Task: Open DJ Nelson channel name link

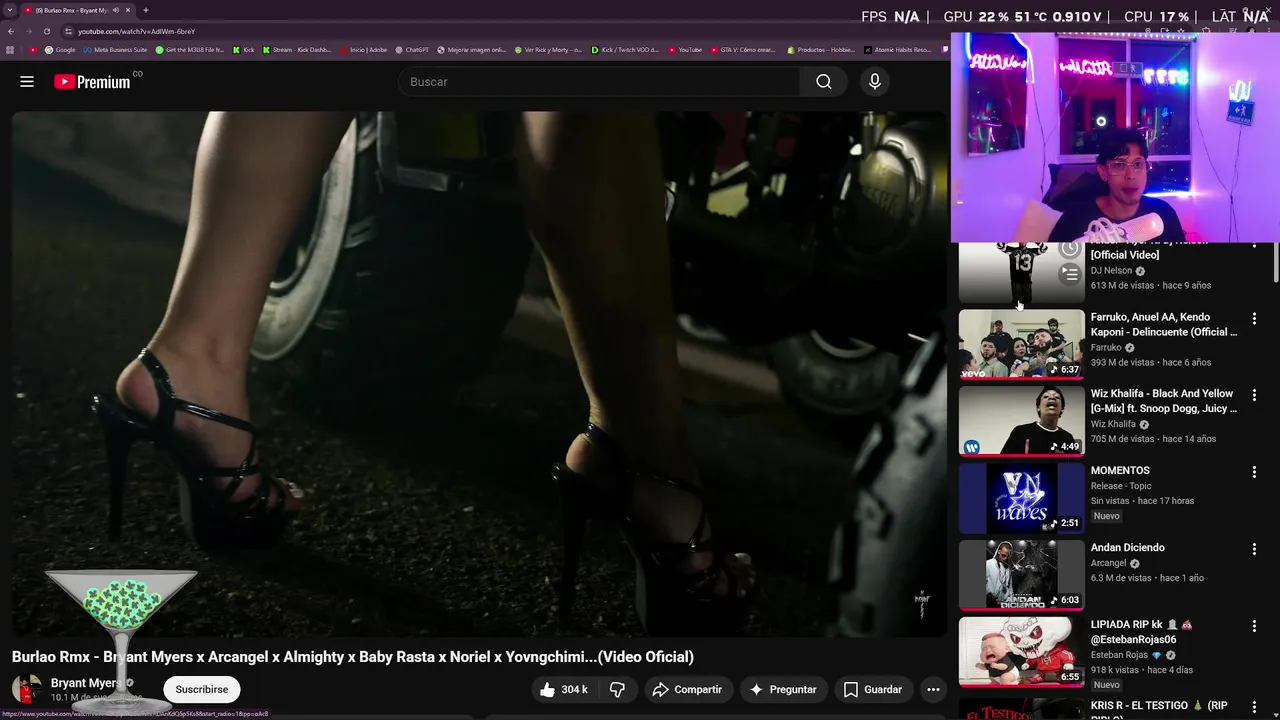Action: (x=1111, y=270)
